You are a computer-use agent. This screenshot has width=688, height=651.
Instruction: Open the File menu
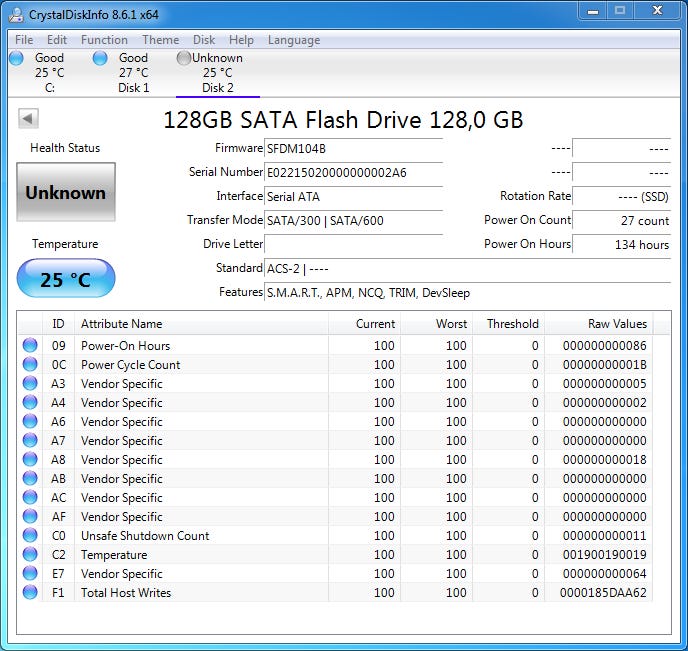24,40
